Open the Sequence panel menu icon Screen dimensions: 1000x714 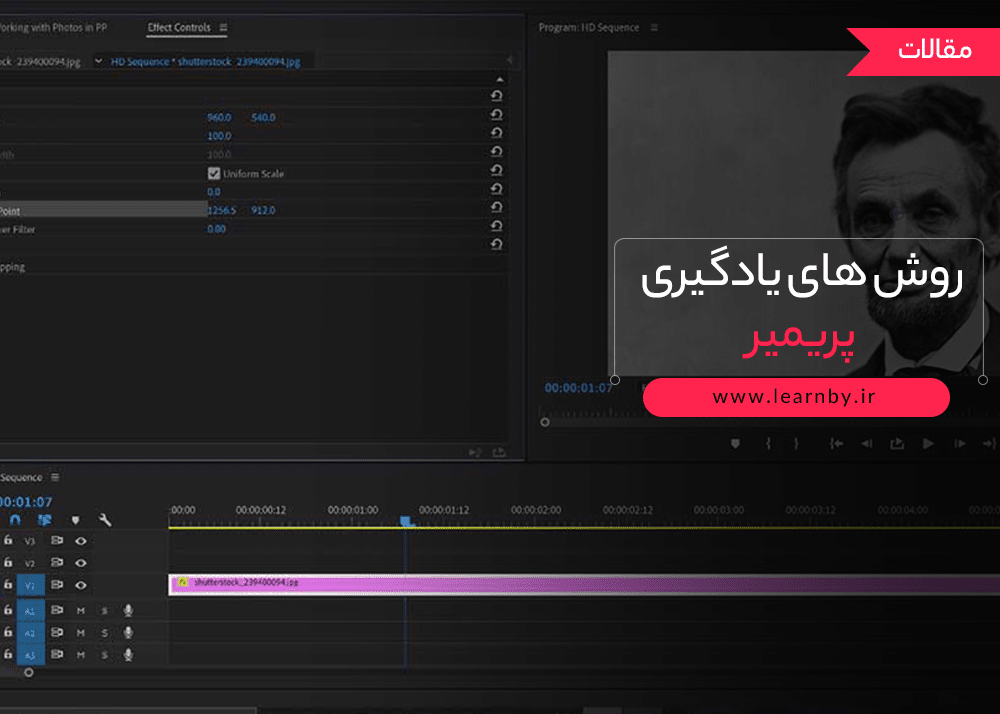[55, 477]
